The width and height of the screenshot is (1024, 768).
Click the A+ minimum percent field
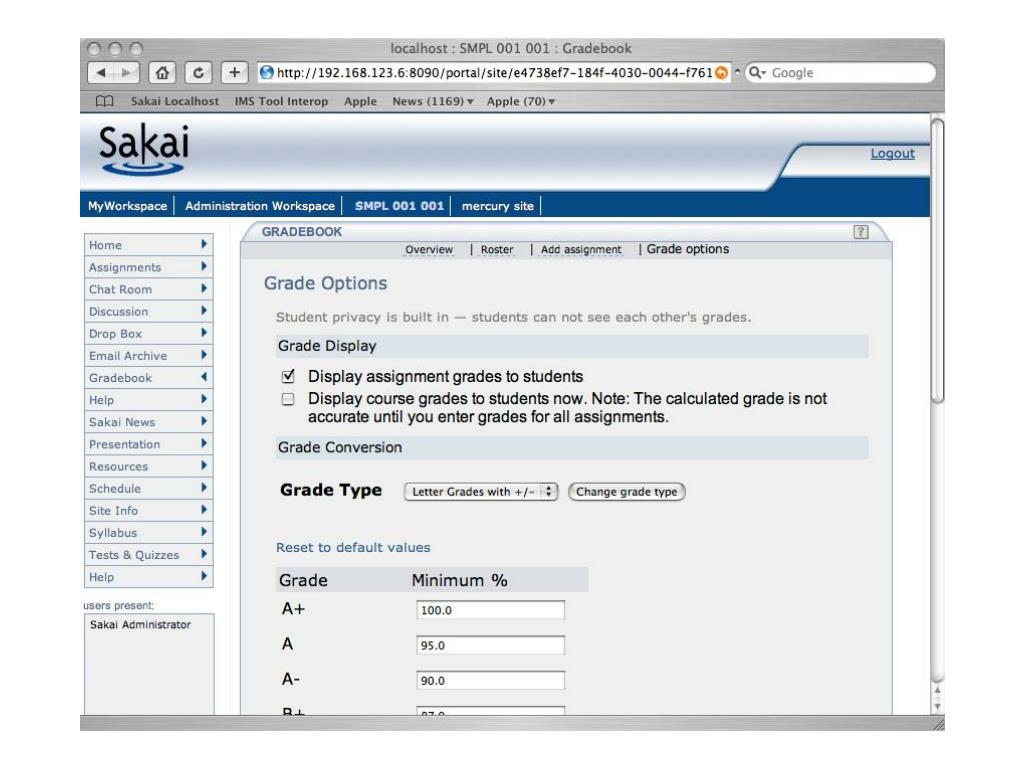click(490, 610)
